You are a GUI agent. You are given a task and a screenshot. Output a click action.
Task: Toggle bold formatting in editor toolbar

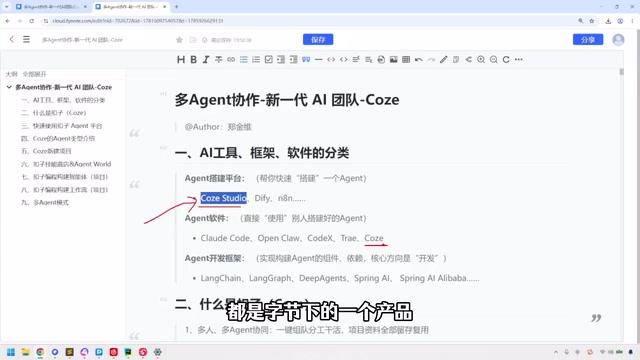193,60
